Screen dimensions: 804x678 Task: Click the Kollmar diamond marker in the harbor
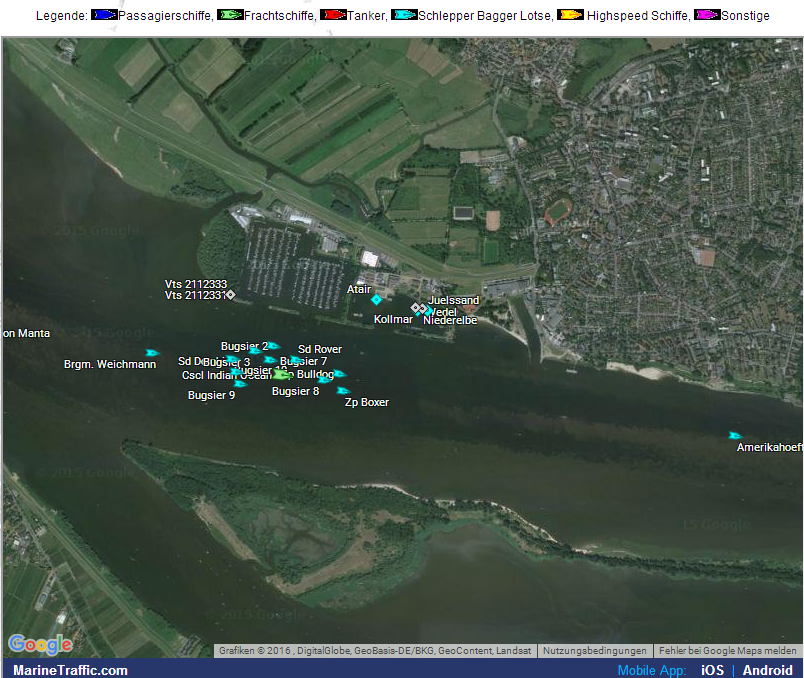416,308
